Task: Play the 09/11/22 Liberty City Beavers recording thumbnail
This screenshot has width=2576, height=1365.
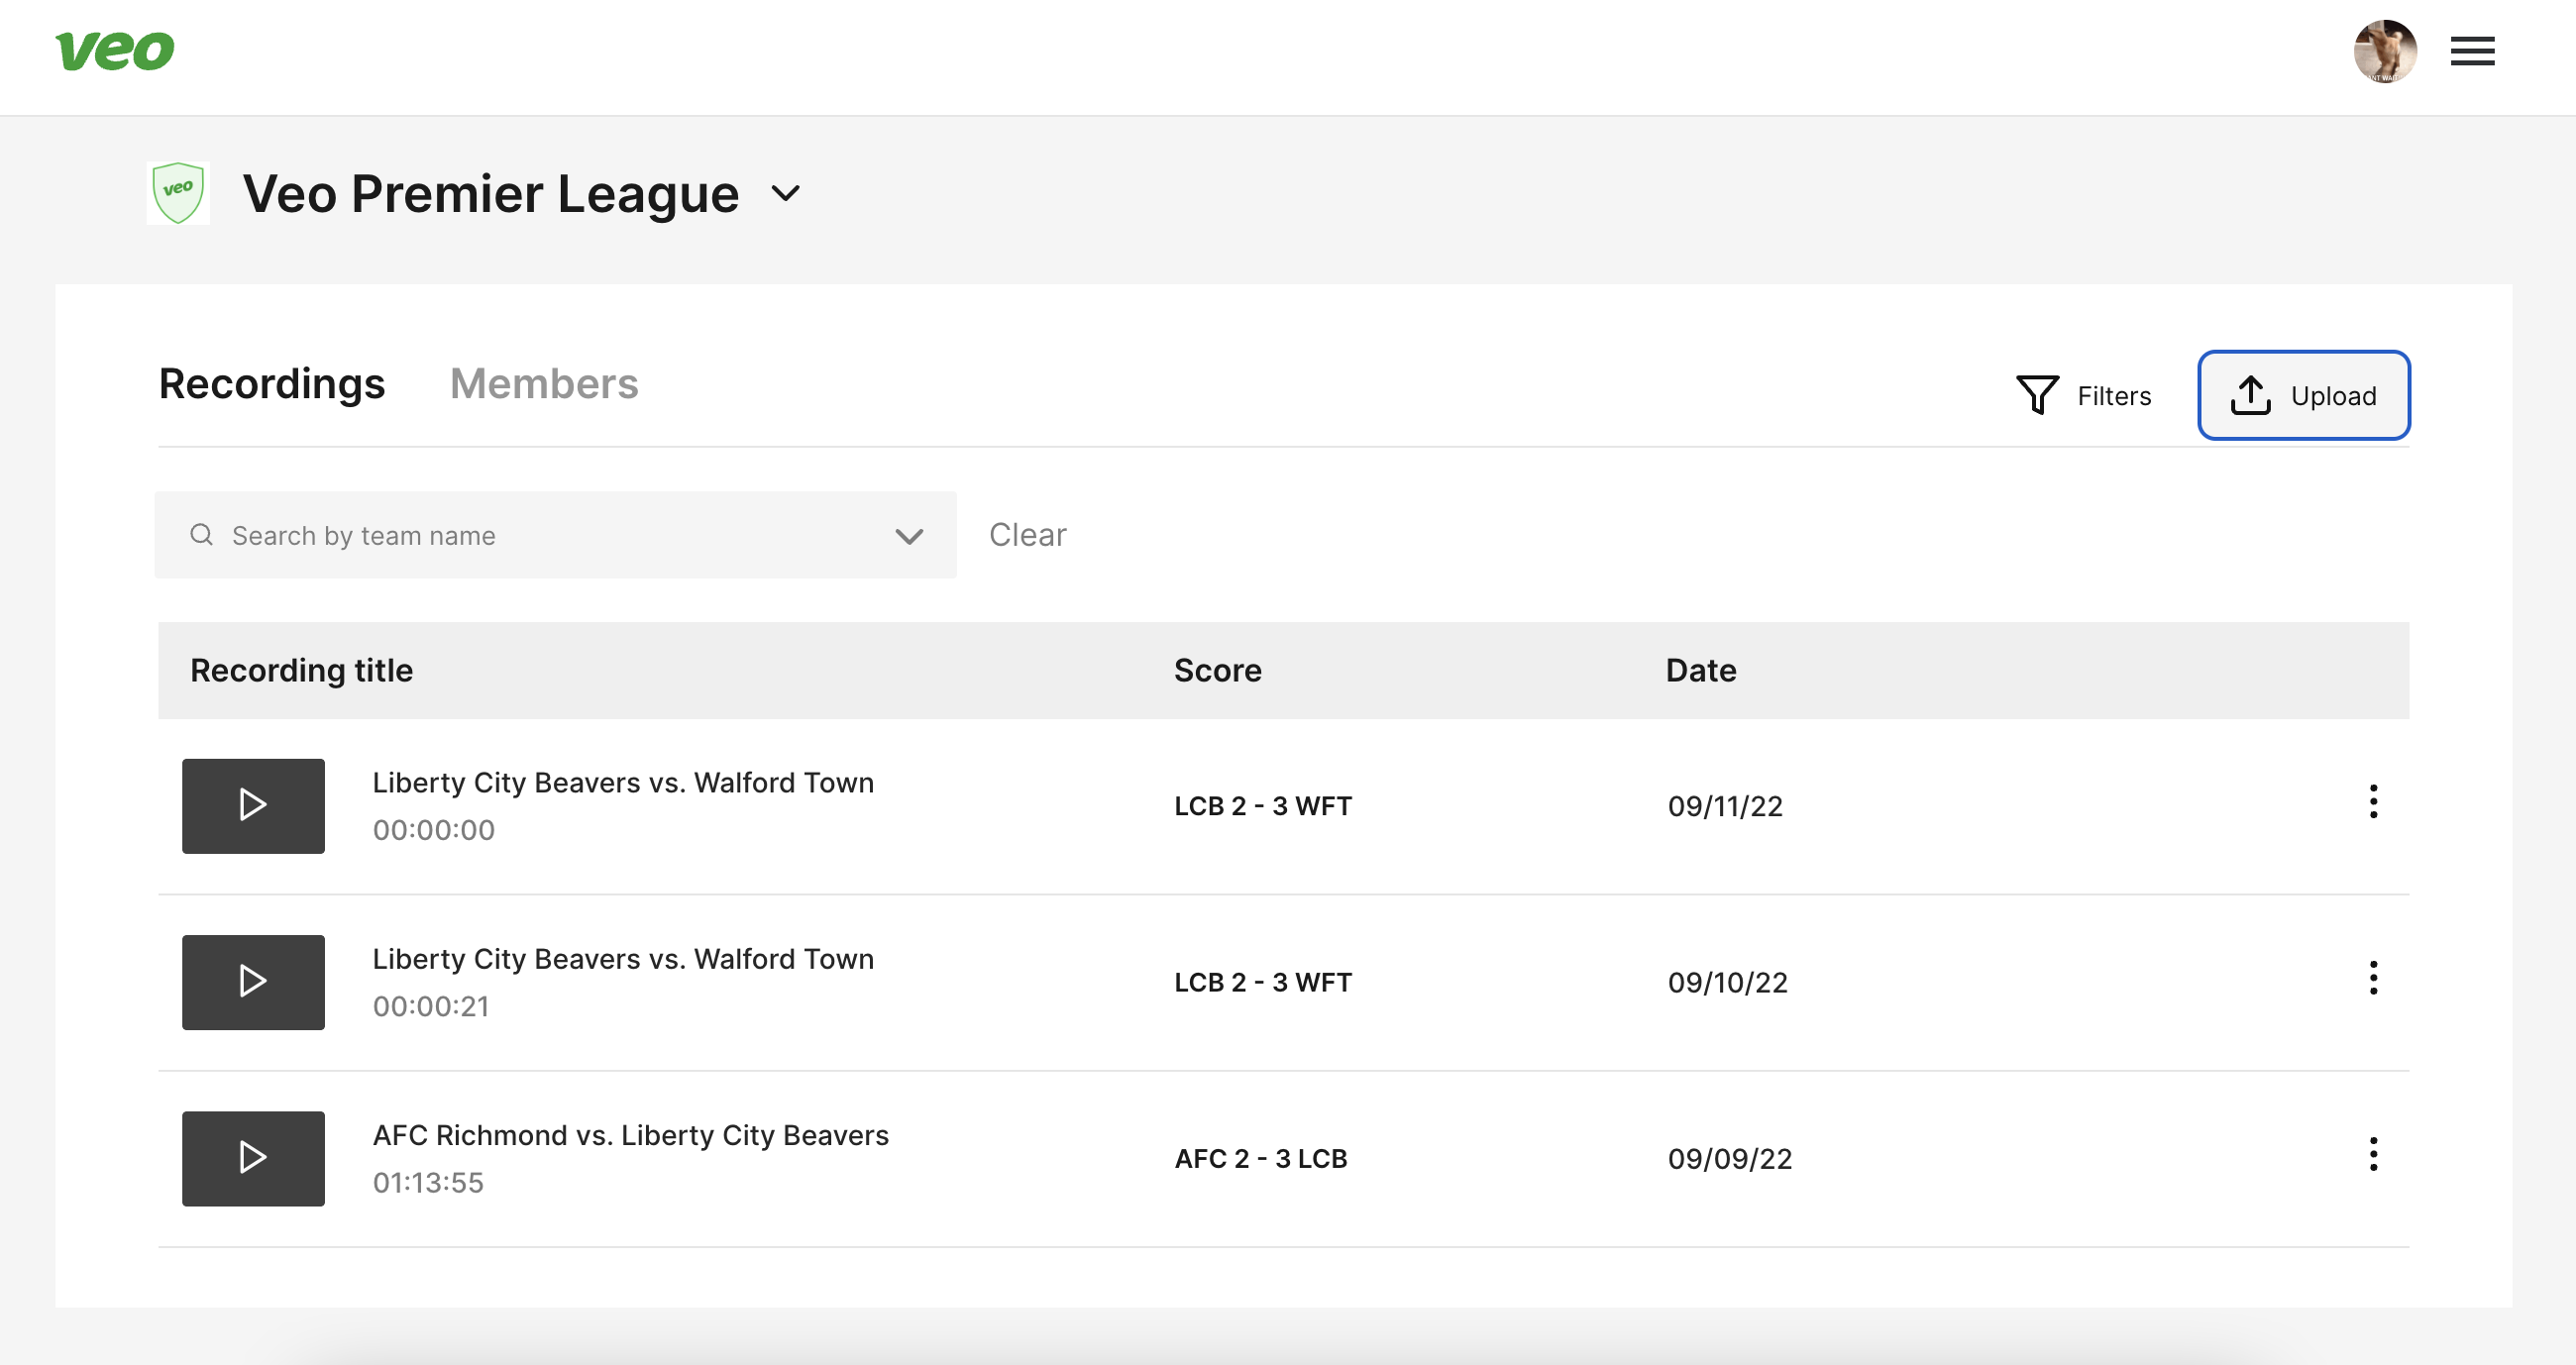Action: pyautogui.click(x=253, y=806)
